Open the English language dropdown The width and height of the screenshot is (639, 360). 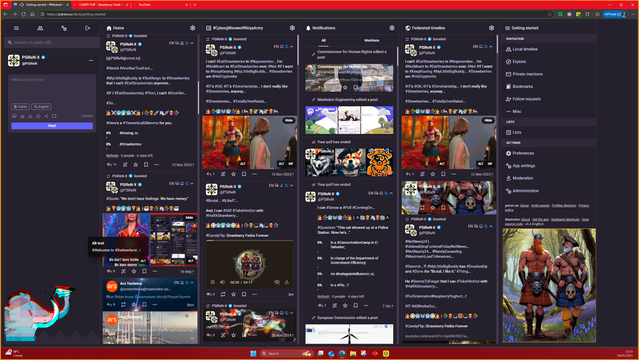click(x=42, y=106)
